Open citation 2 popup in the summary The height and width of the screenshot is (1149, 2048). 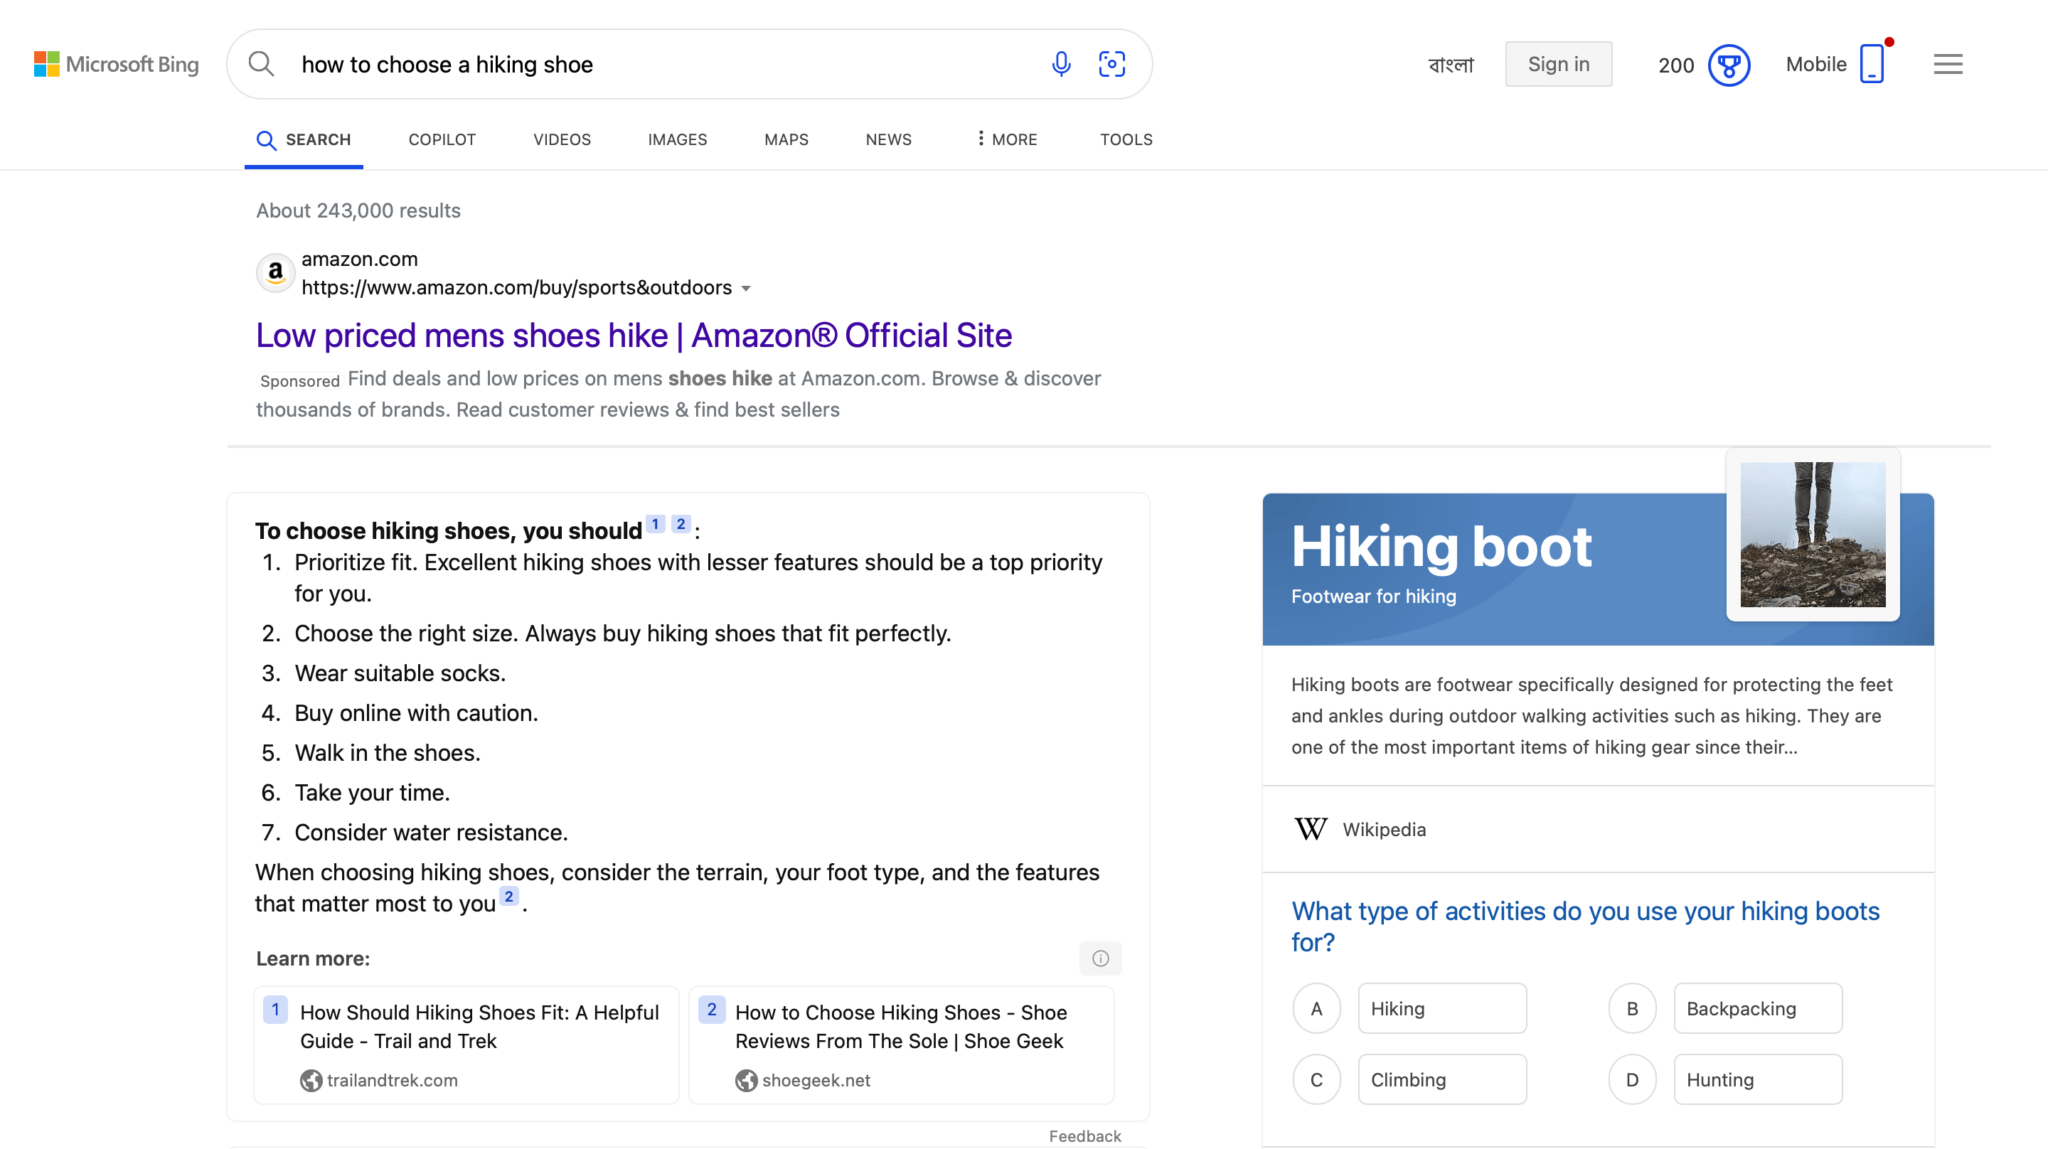(680, 523)
